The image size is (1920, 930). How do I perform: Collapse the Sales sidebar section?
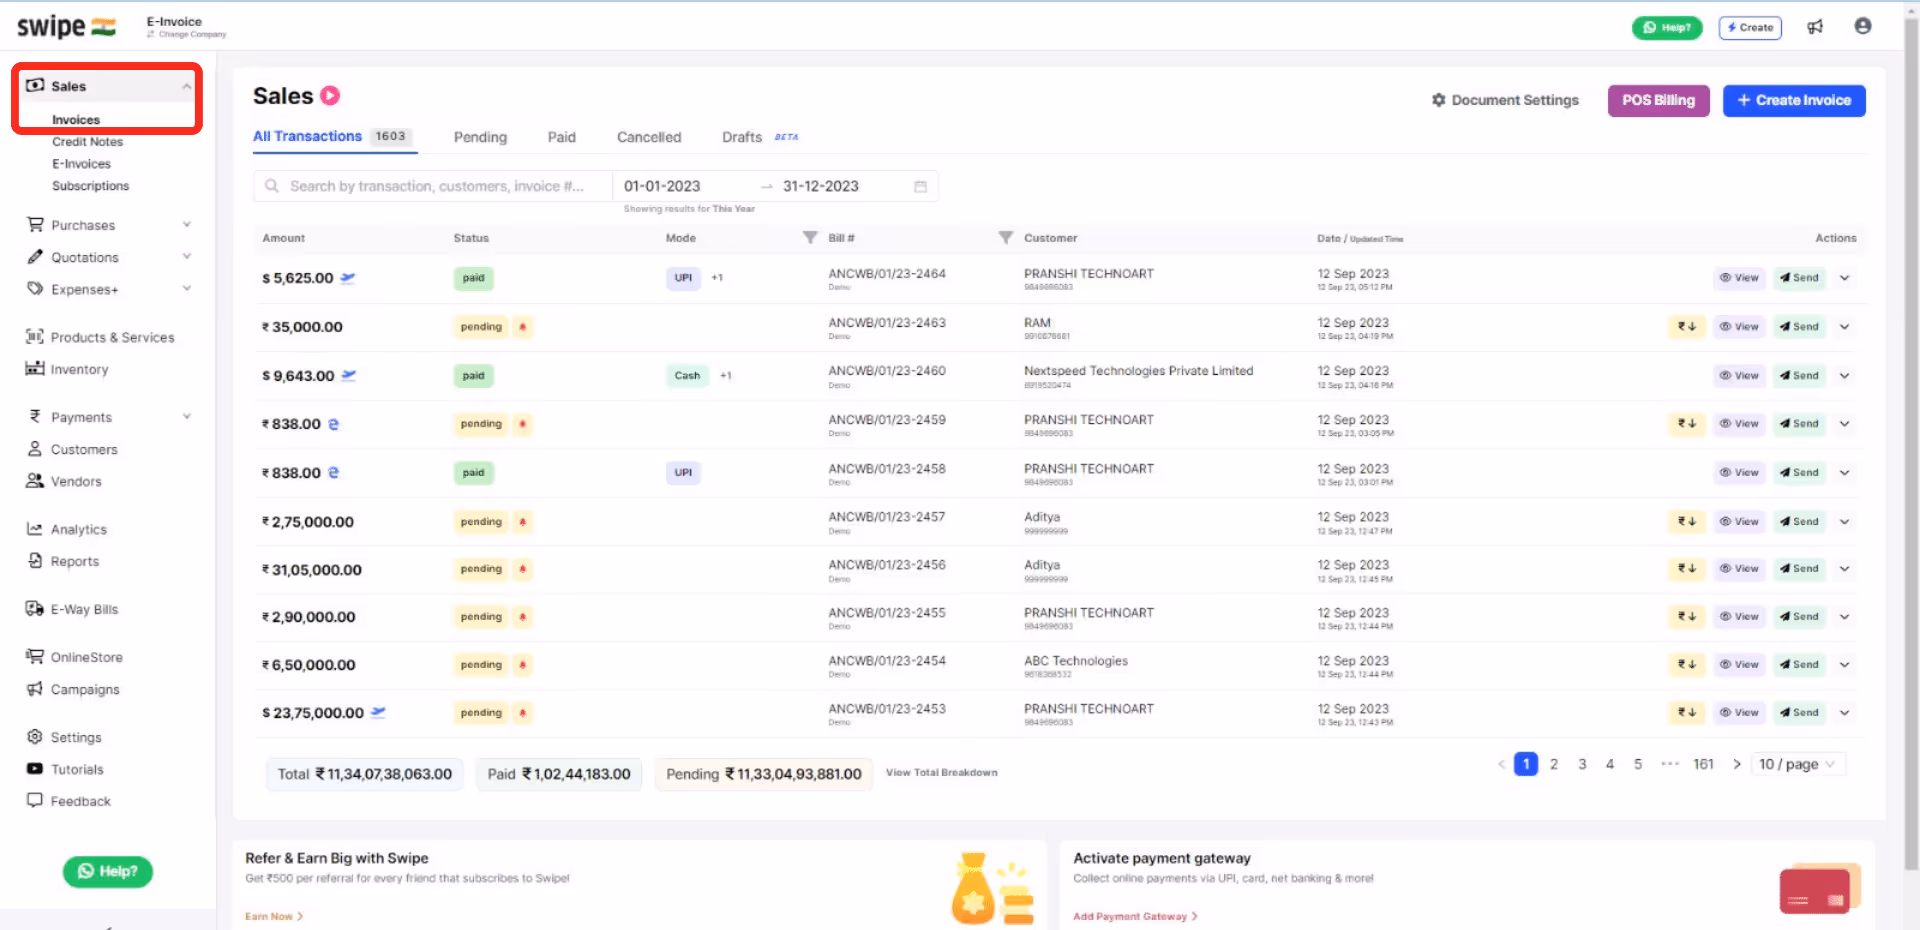(186, 87)
